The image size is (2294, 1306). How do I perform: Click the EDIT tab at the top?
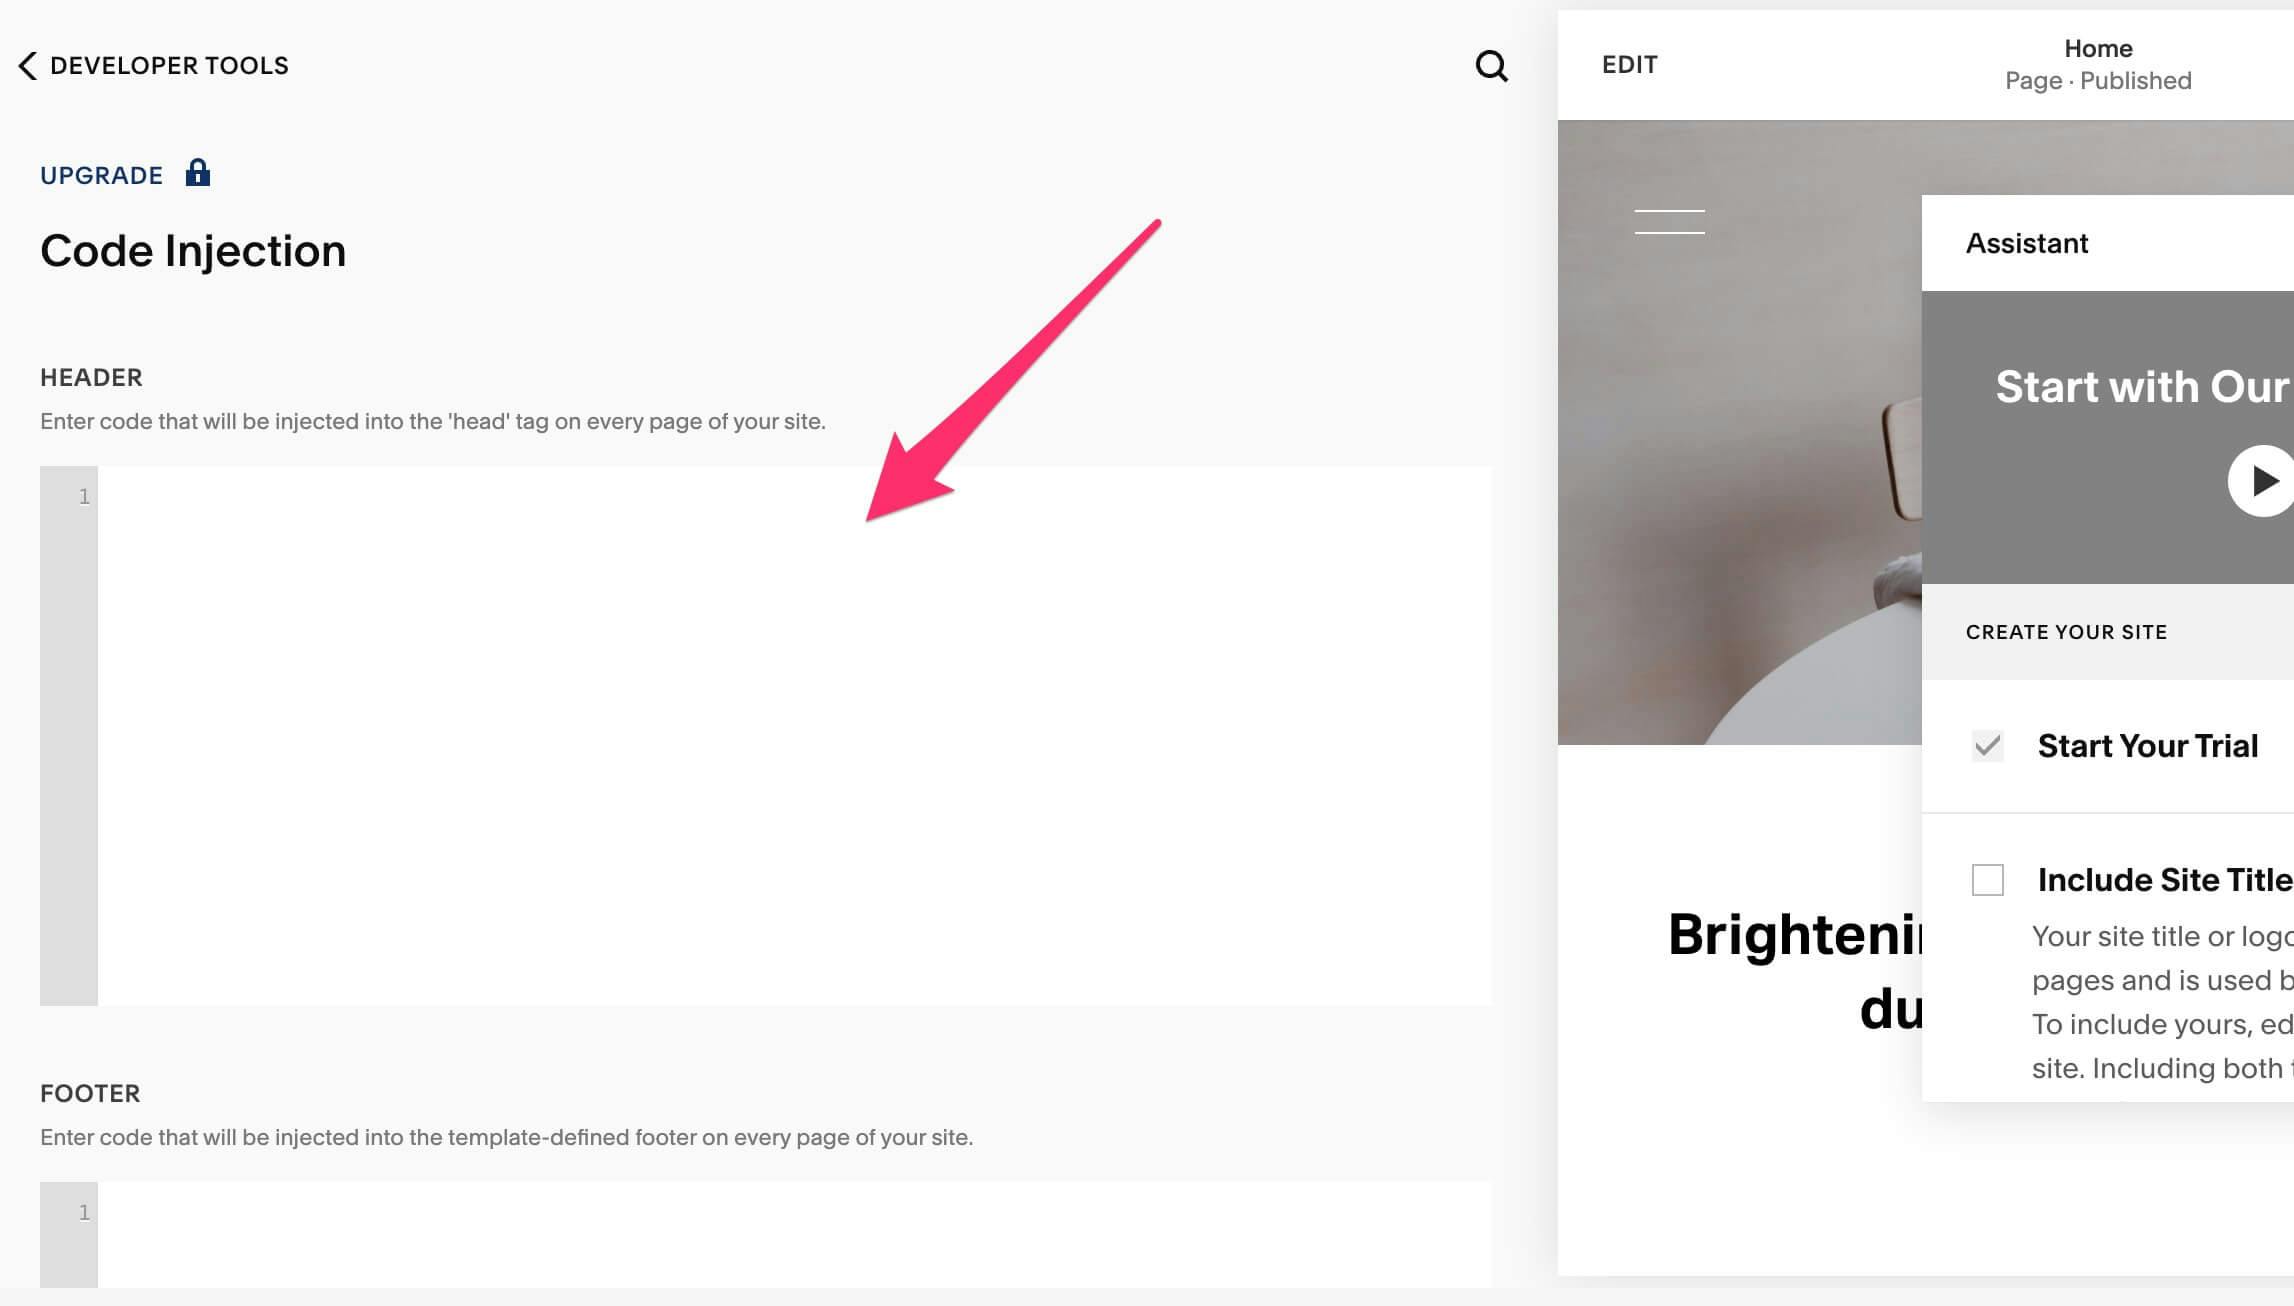[x=1629, y=65]
